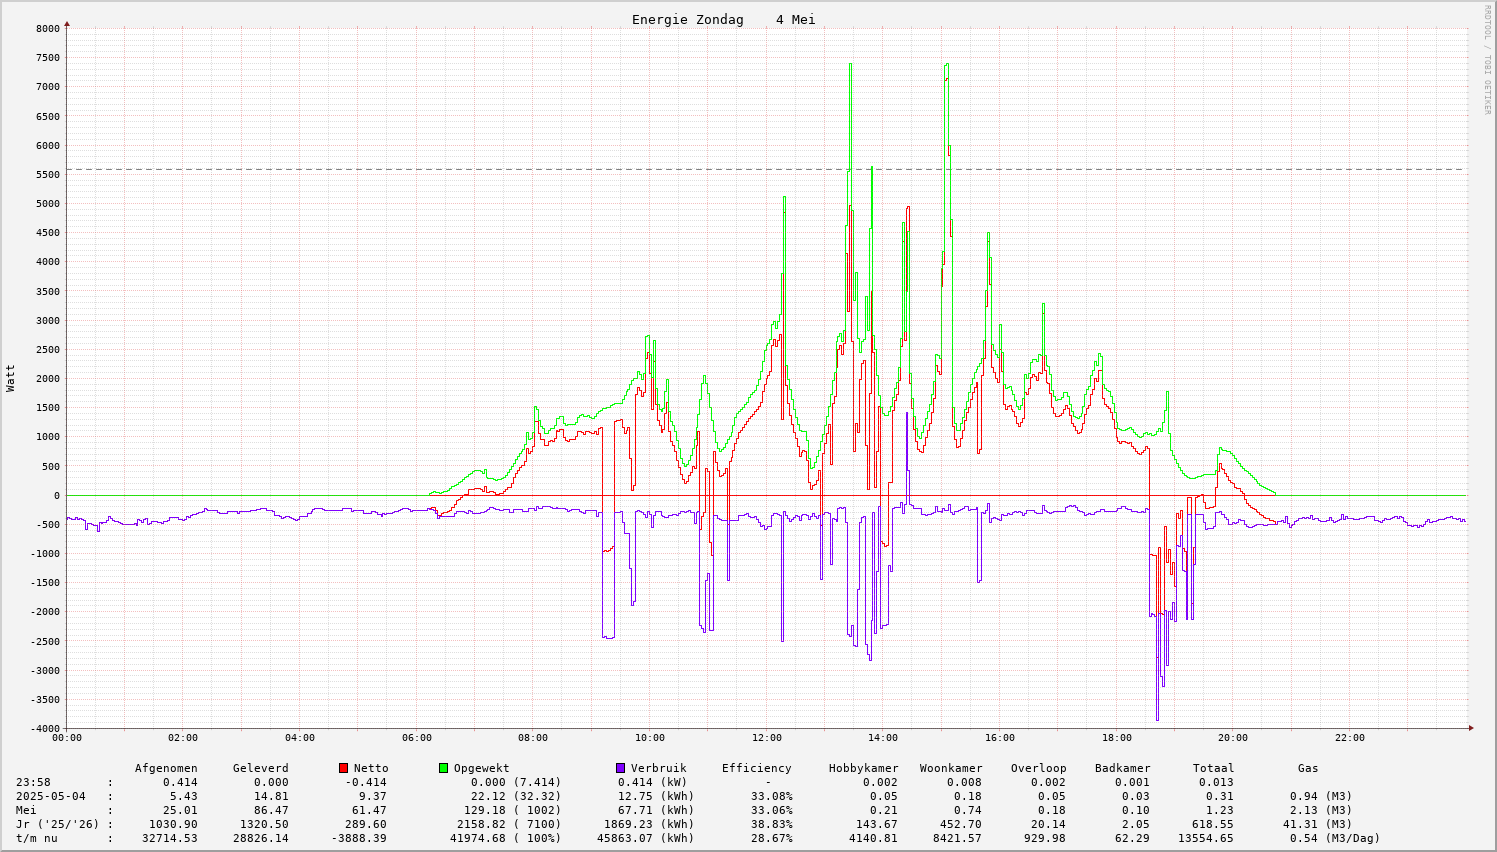1497x852 pixels.
Task: Select the 'Efficiency' column header
Action: click(756, 768)
